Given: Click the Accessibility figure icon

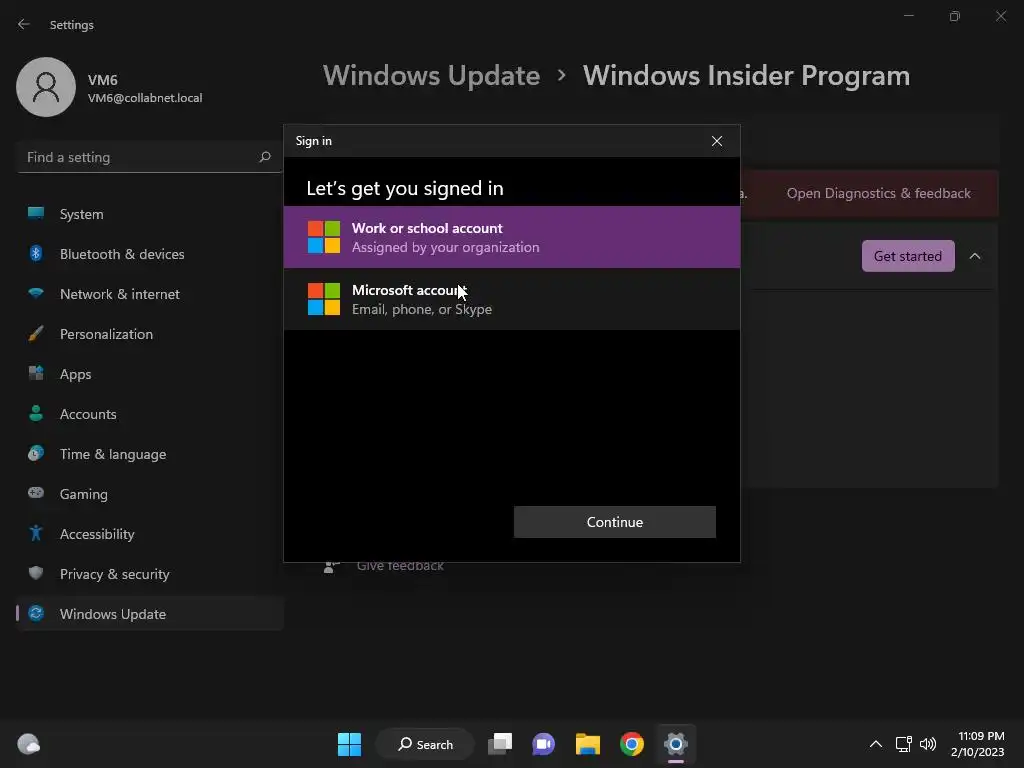Looking at the screenshot, I should click(x=36, y=534).
